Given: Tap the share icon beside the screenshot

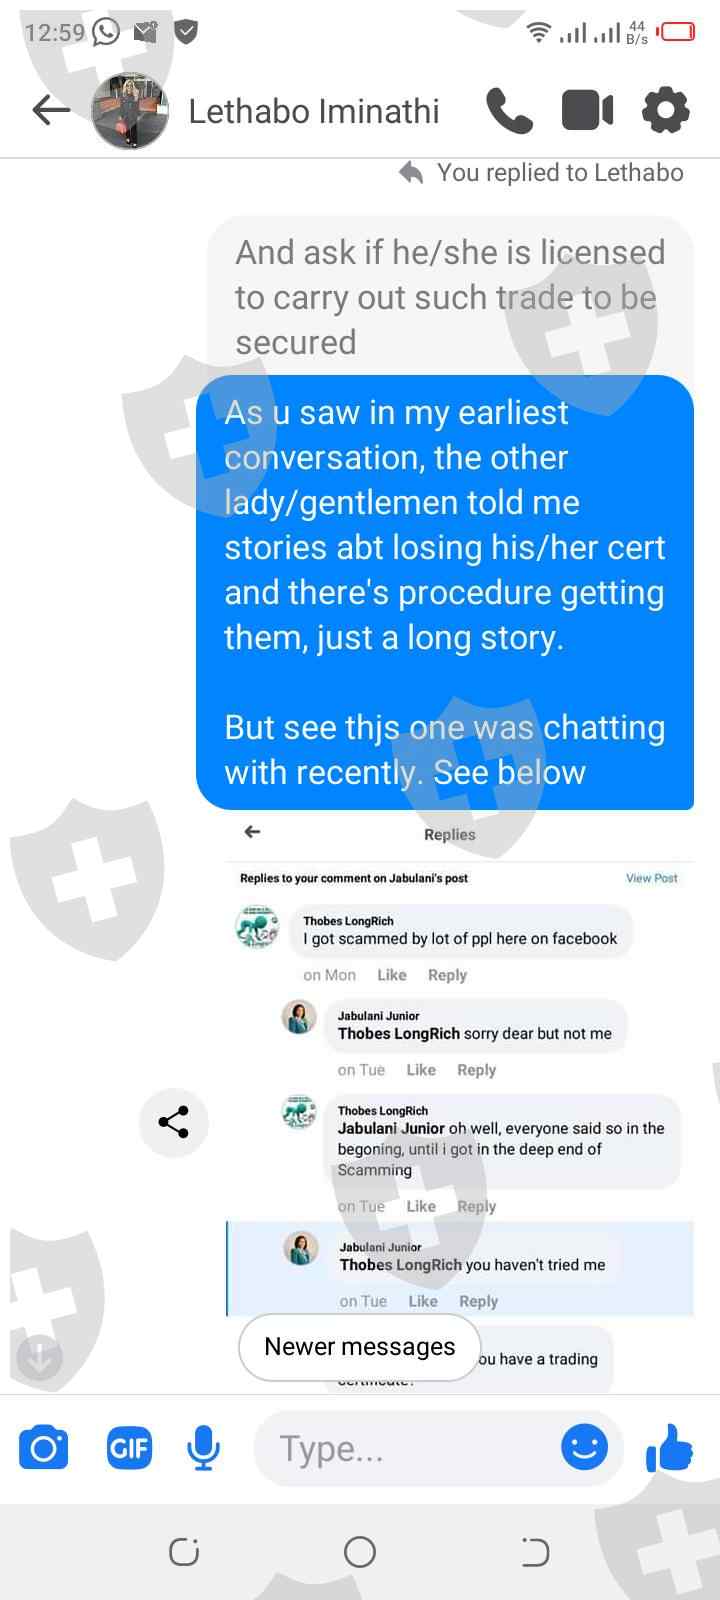Looking at the screenshot, I should tap(173, 1122).
